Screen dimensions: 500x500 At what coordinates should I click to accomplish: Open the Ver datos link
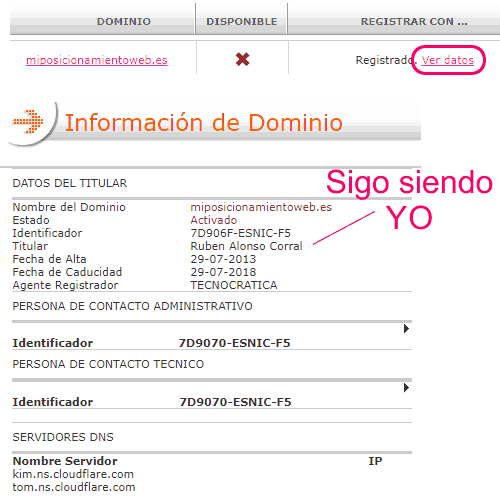(x=448, y=60)
